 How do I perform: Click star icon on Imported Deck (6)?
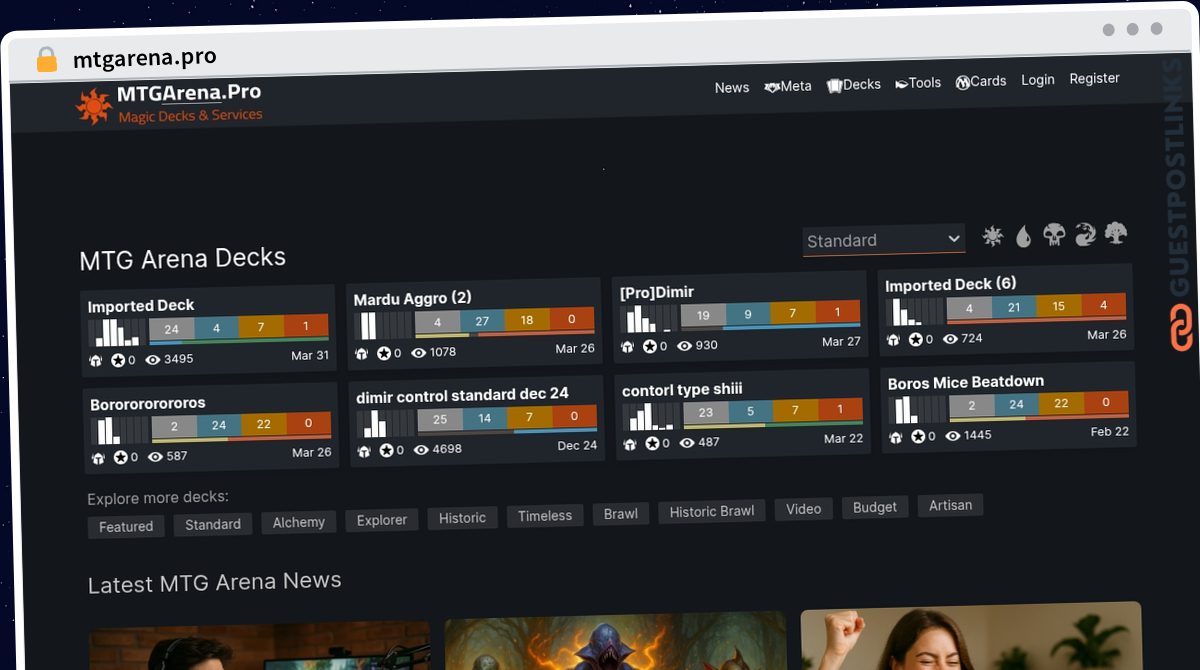coord(915,340)
